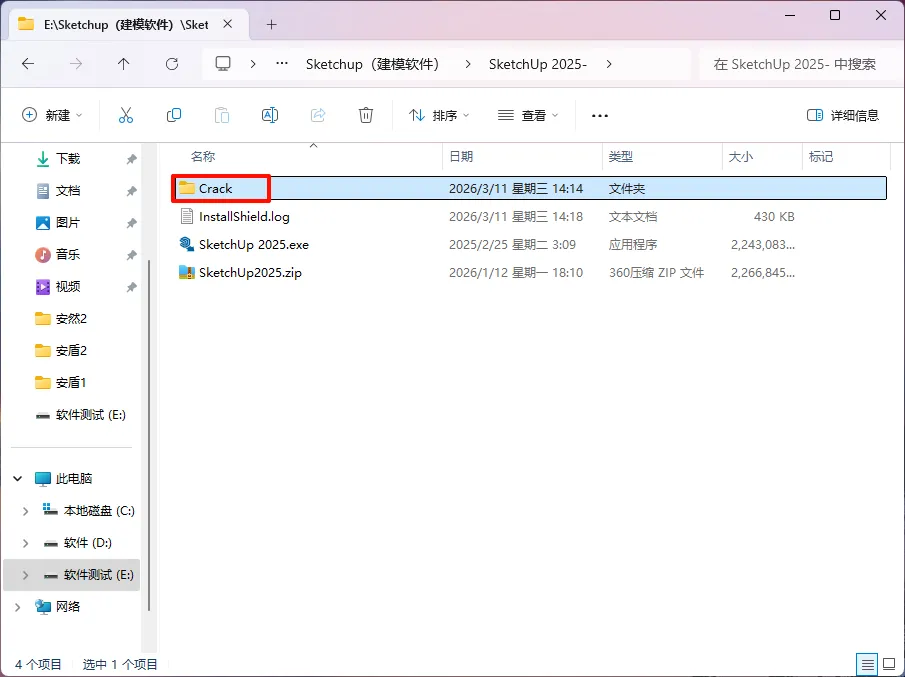Expand the 网络 tree node
905x677 pixels.
pos(18,607)
